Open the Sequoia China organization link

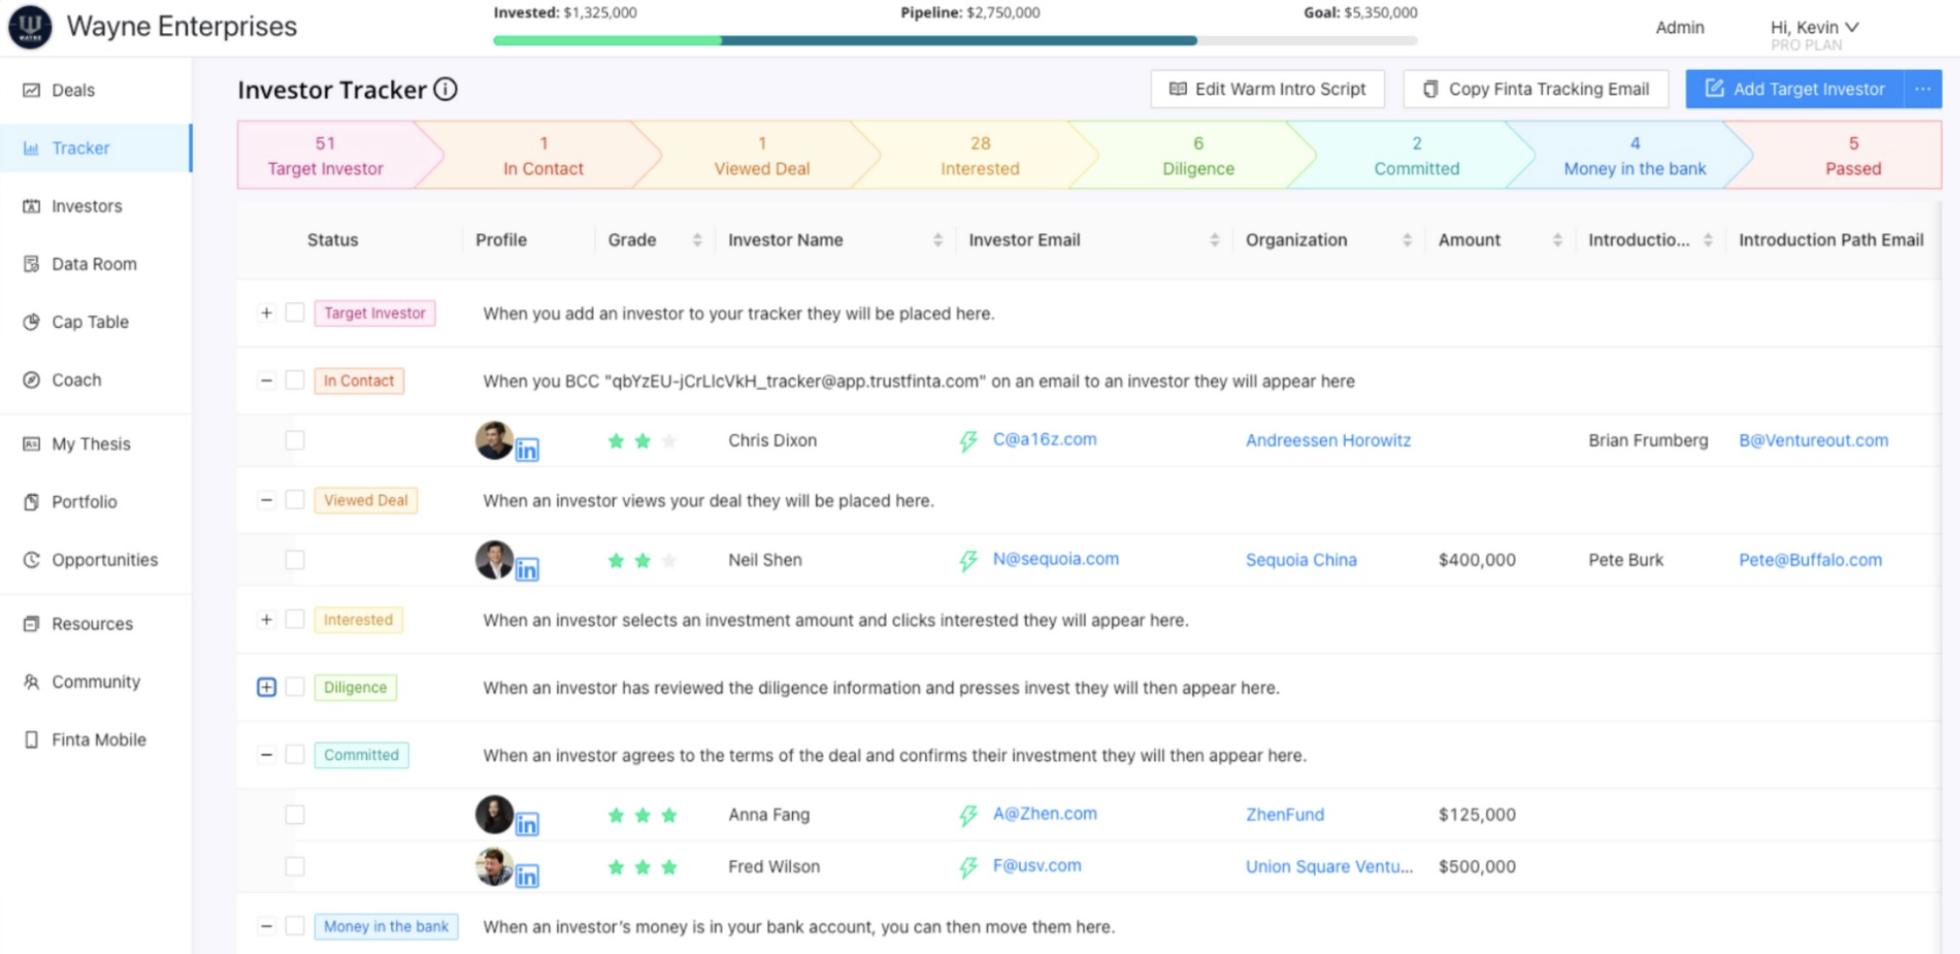click(x=1301, y=561)
